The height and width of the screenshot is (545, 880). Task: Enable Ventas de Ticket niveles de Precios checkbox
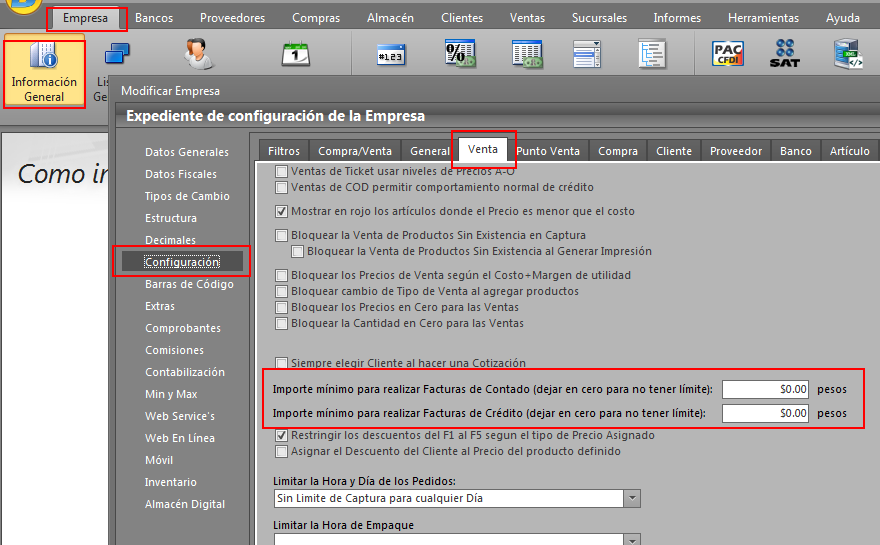[282, 171]
